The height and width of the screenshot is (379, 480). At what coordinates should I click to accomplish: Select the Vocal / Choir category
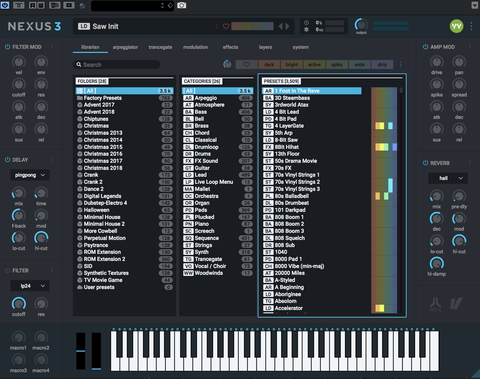tap(217, 266)
